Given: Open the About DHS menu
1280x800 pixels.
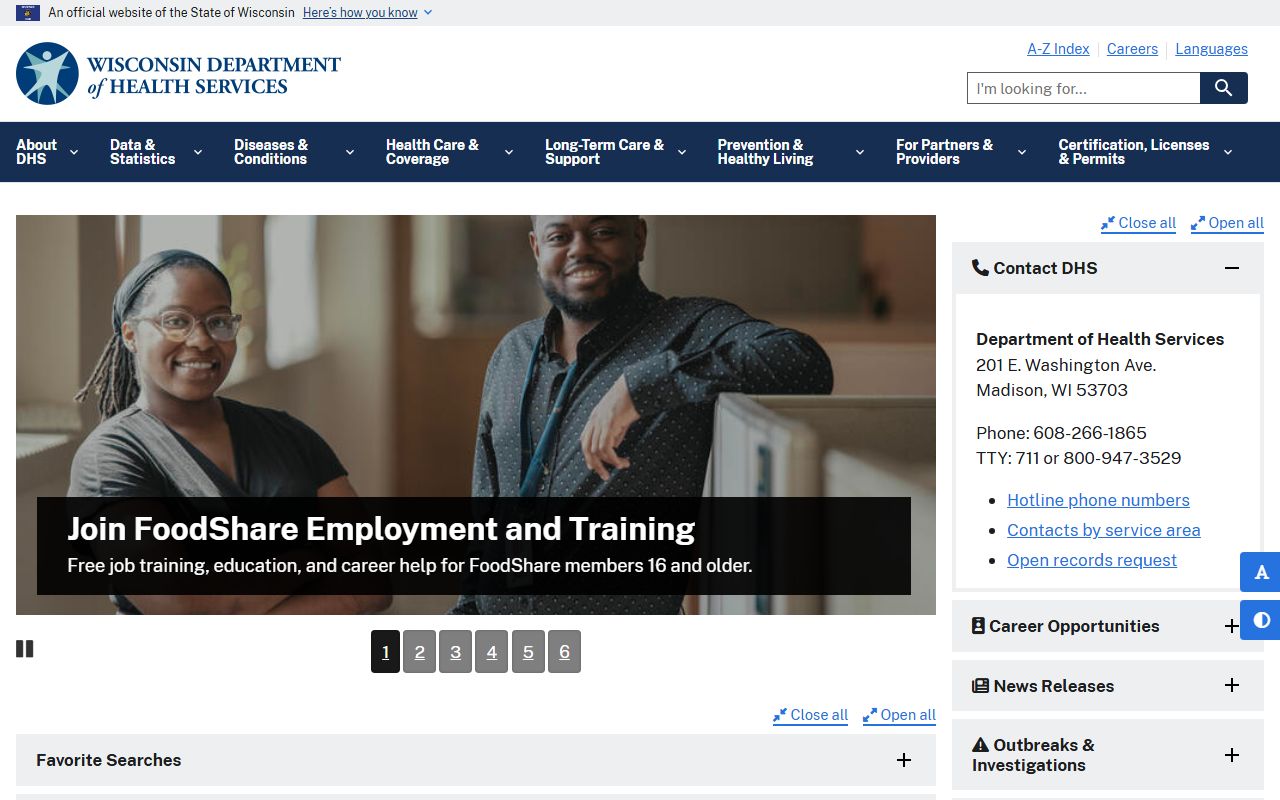Looking at the screenshot, I should [47, 152].
